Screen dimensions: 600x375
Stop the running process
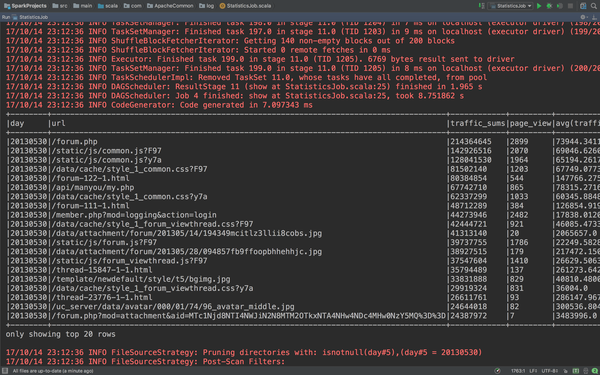click(x=570, y=6)
